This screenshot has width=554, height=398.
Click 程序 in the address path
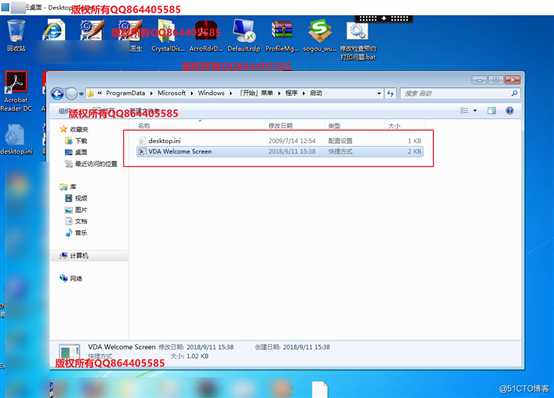point(291,93)
